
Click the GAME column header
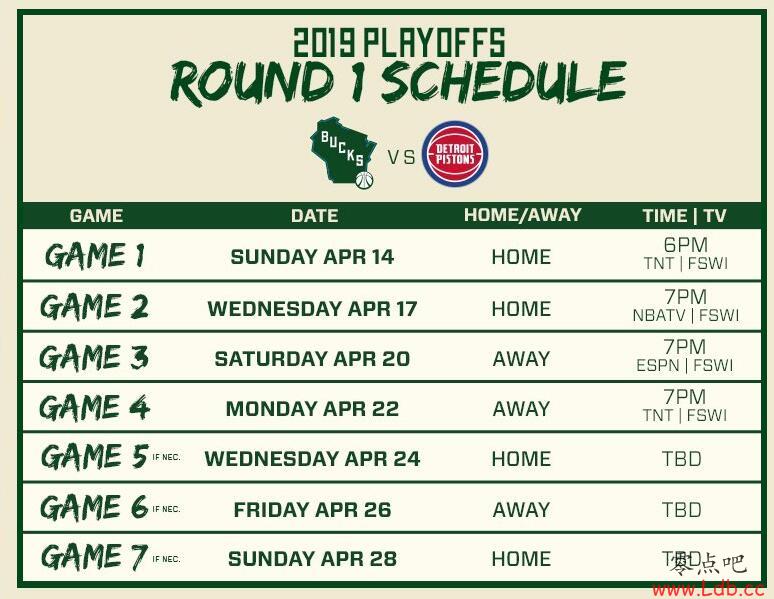96,216
